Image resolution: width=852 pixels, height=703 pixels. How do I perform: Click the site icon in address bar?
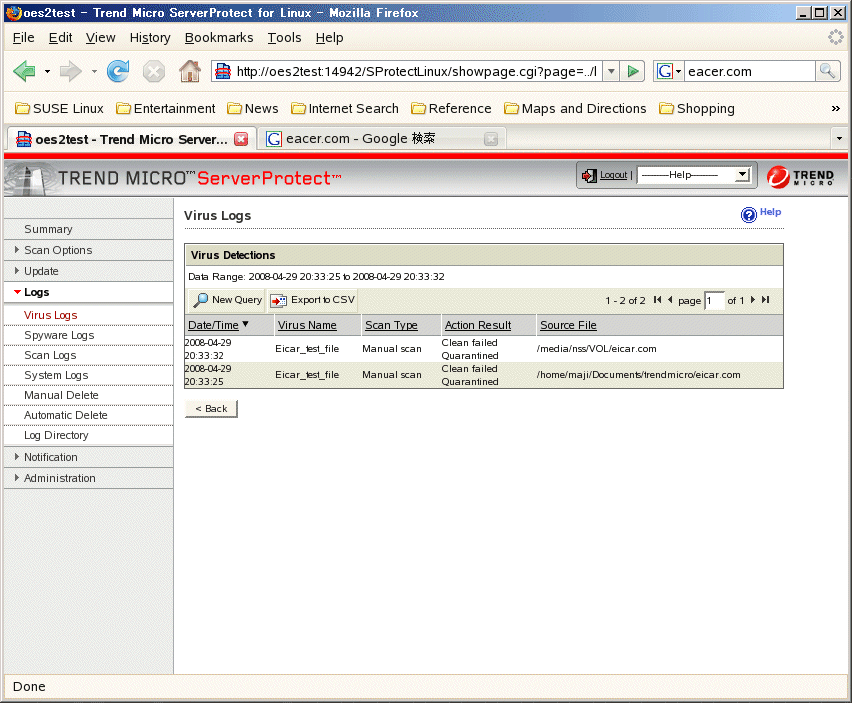point(223,71)
